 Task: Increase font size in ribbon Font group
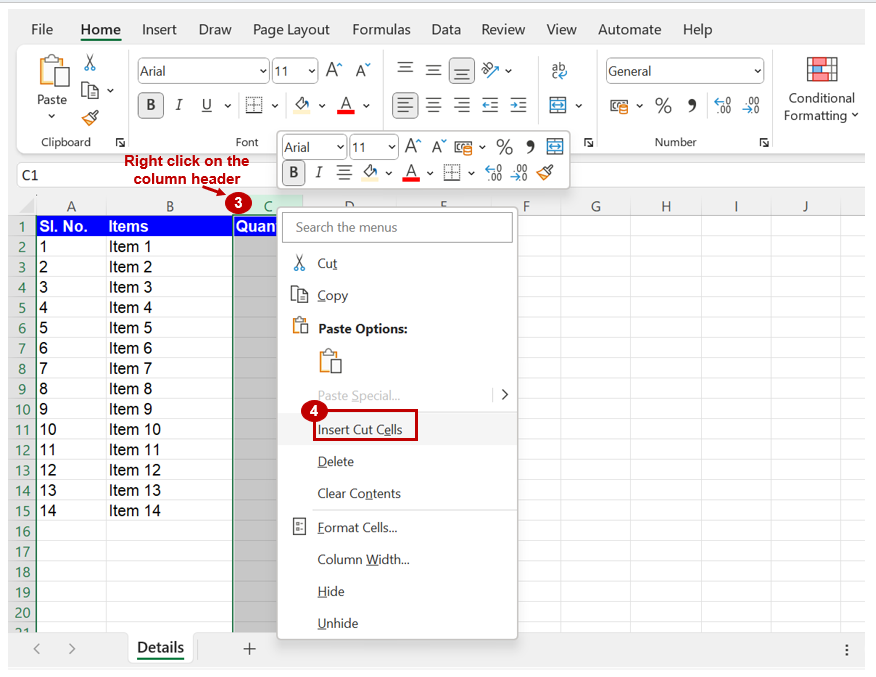(x=334, y=70)
